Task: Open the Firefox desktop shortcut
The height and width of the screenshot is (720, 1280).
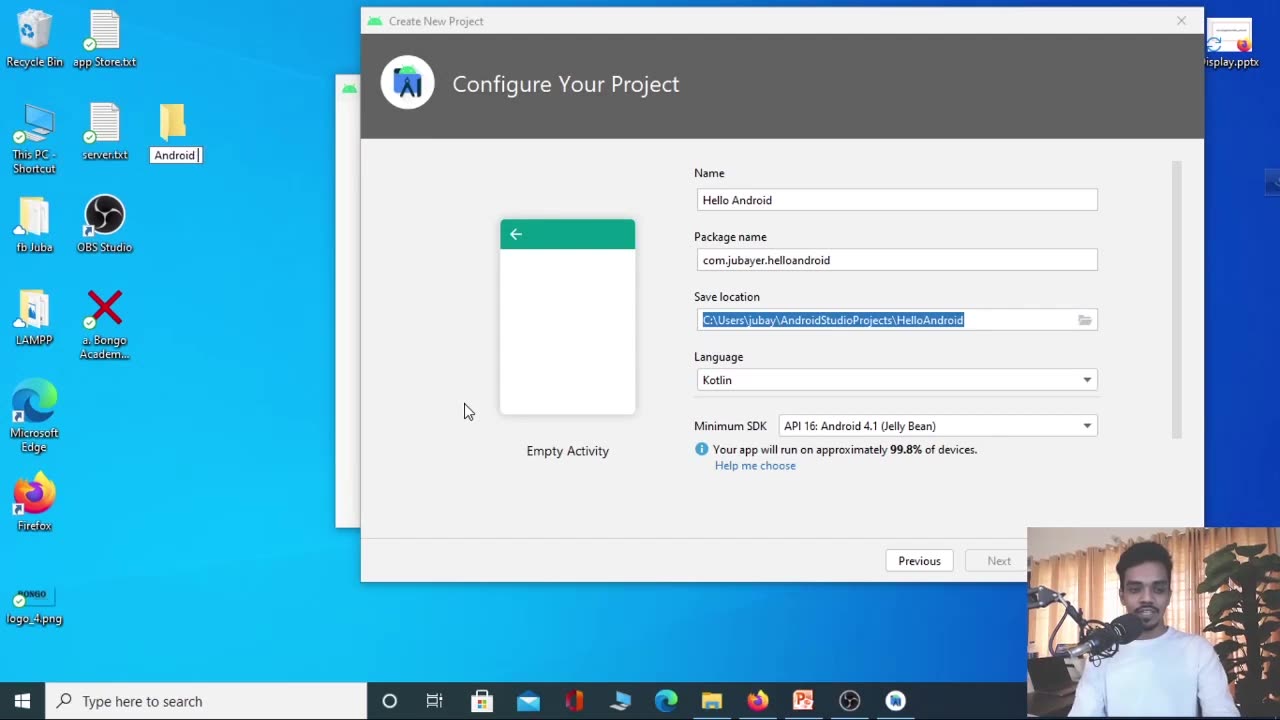Action: (x=34, y=503)
